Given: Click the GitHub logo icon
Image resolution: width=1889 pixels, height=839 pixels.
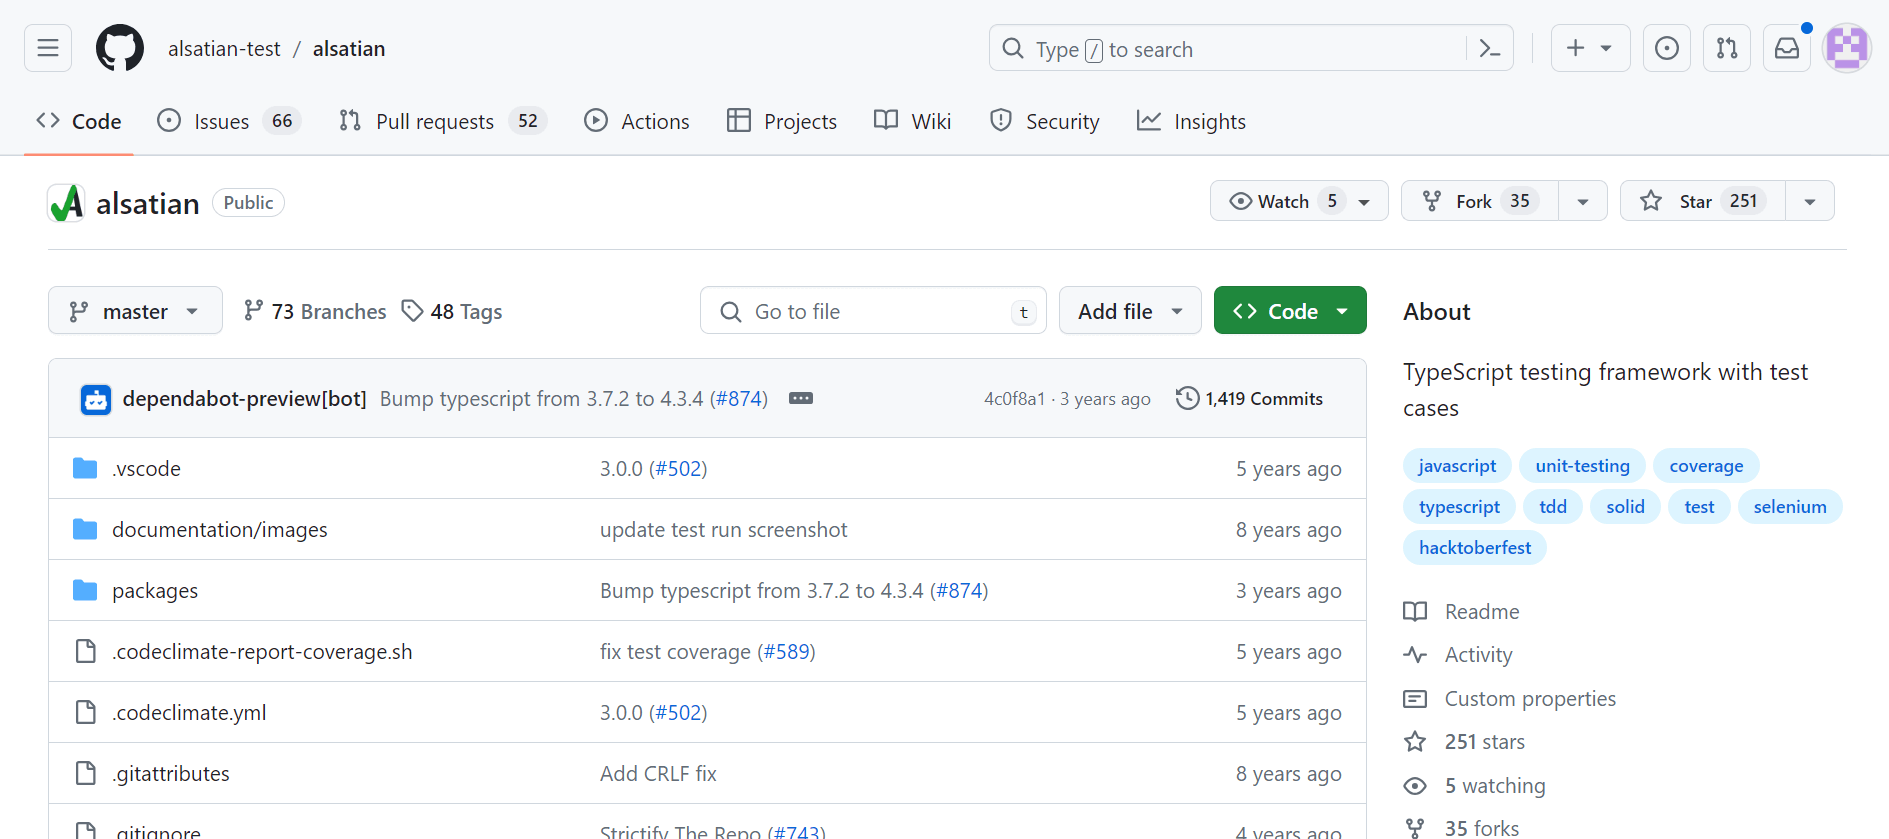Looking at the screenshot, I should tap(120, 48).
